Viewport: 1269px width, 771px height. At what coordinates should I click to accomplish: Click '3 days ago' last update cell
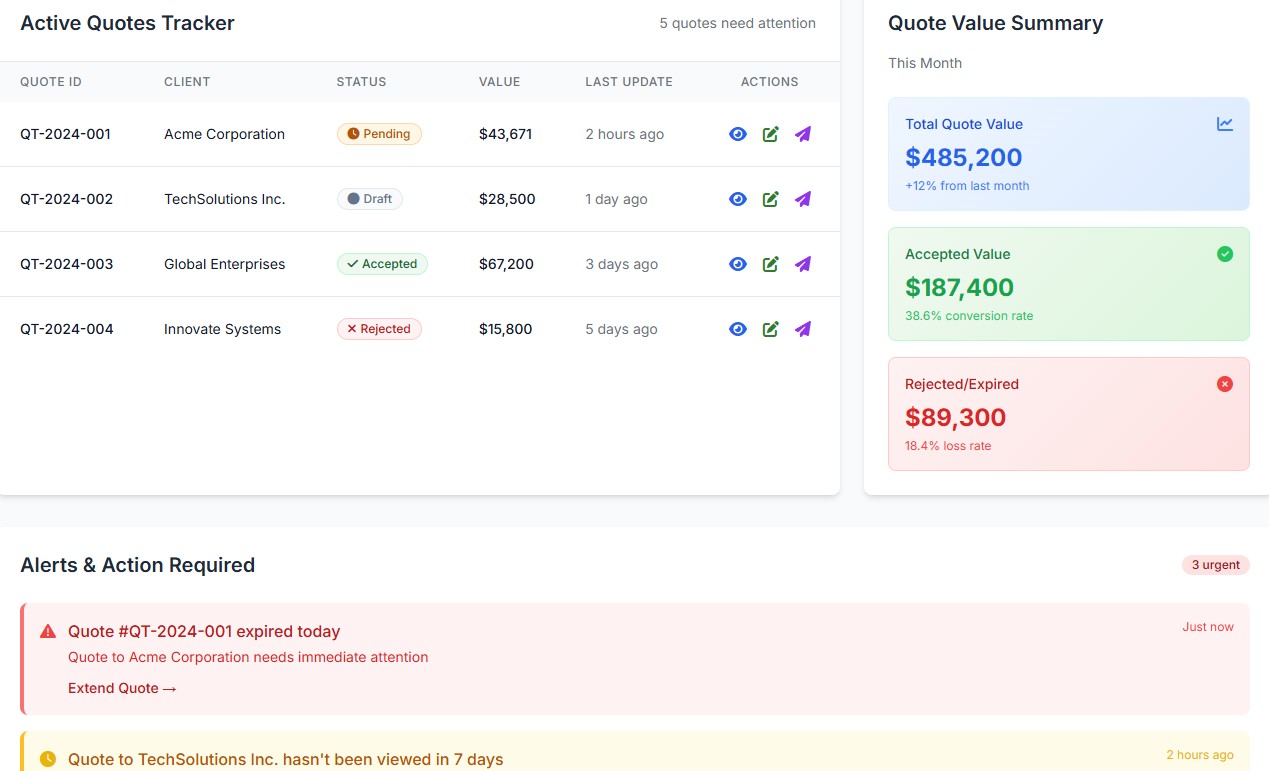[622, 264]
